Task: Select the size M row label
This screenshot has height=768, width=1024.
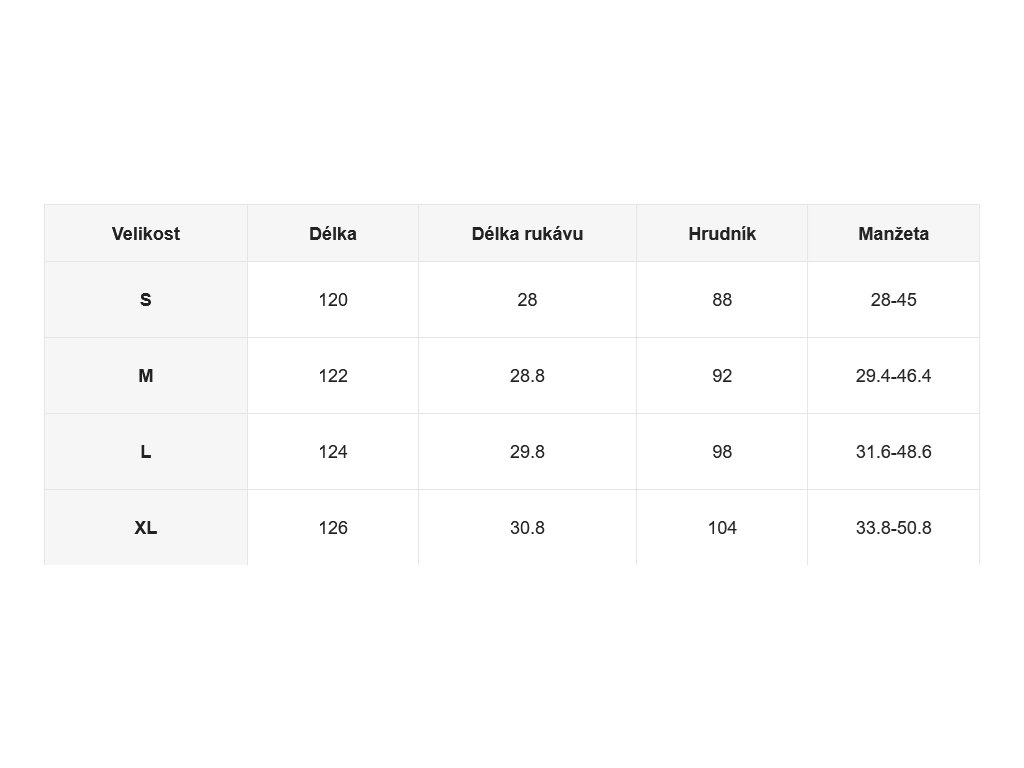Action: [x=146, y=376]
